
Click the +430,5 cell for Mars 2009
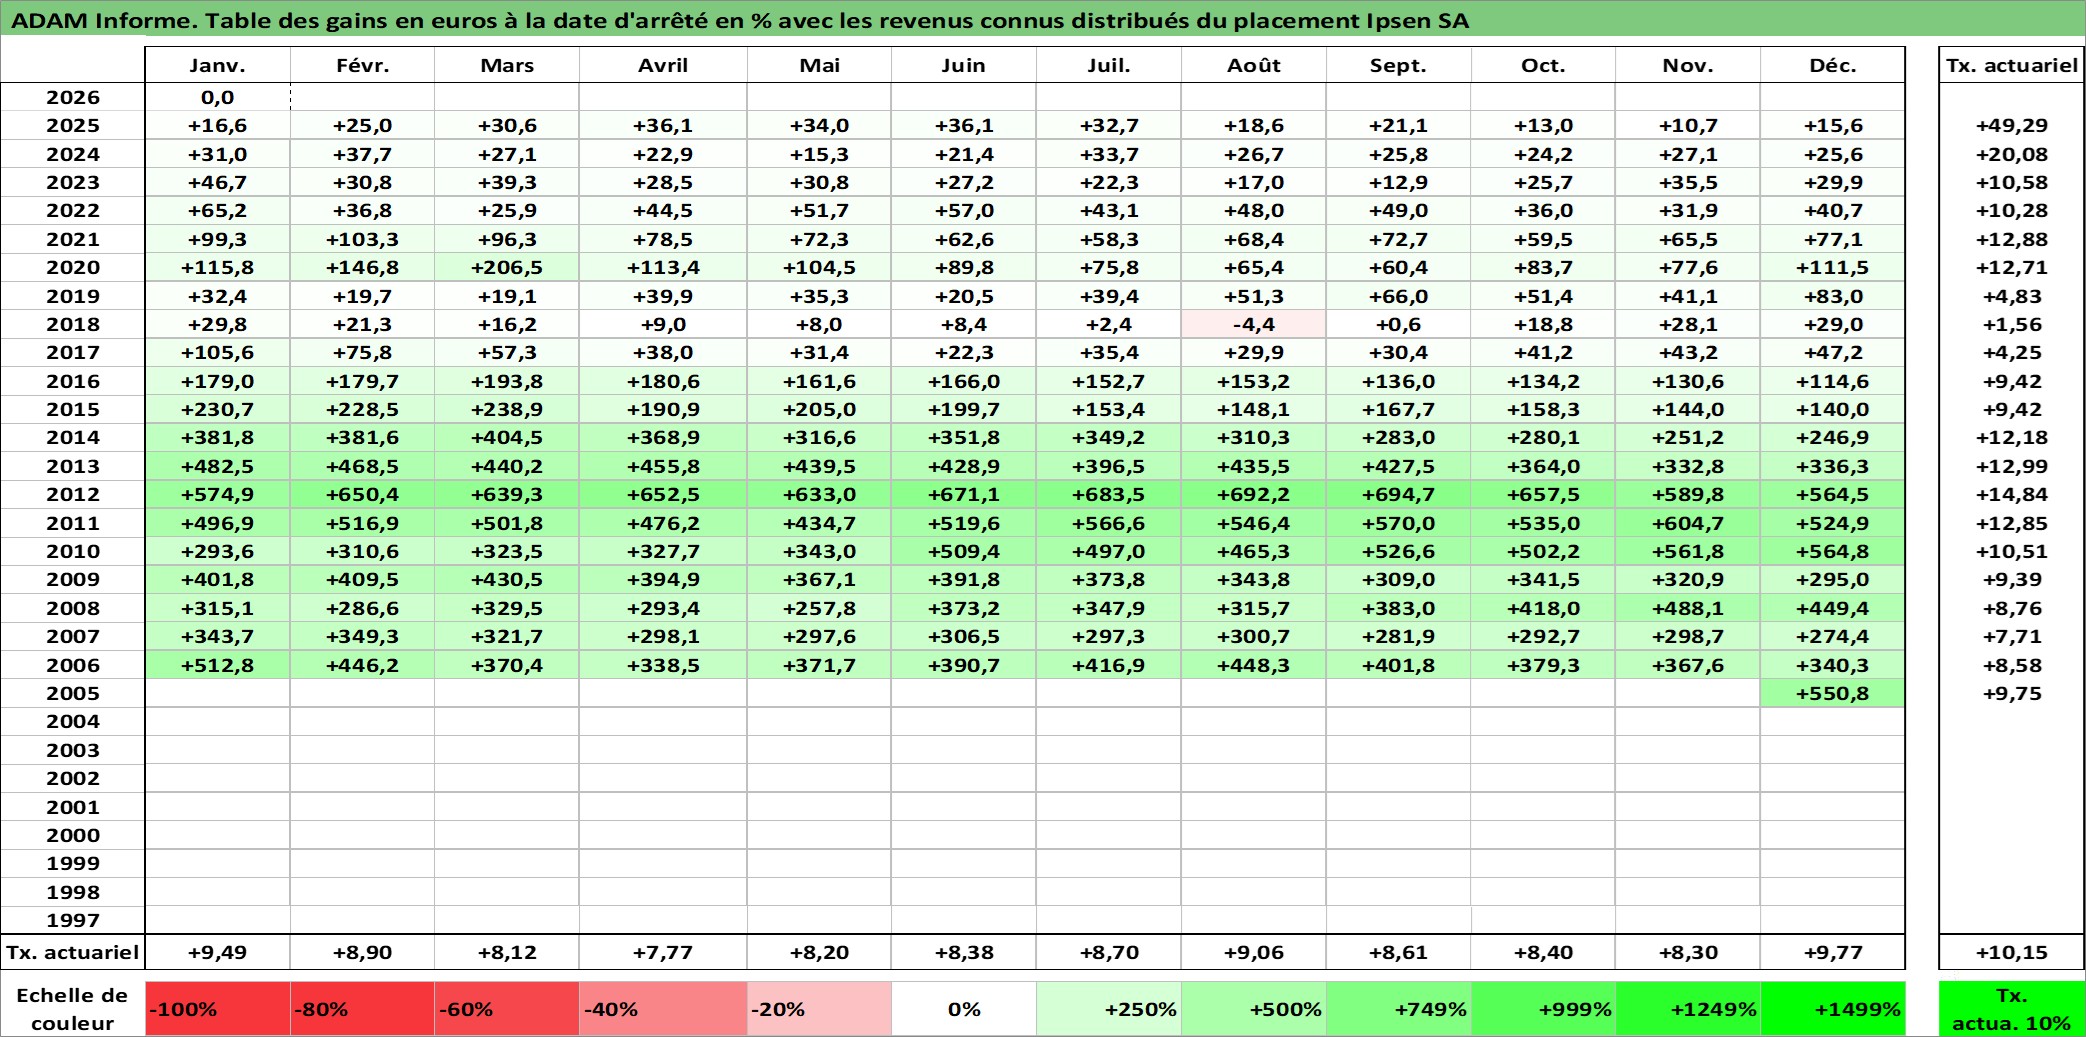point(507,579)
